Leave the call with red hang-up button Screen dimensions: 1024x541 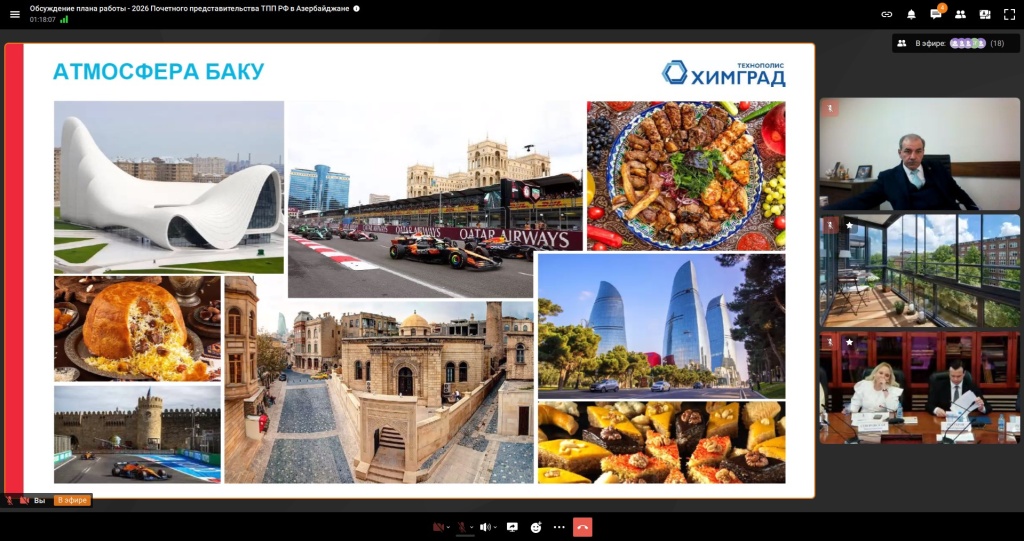[x=583, y=527]
